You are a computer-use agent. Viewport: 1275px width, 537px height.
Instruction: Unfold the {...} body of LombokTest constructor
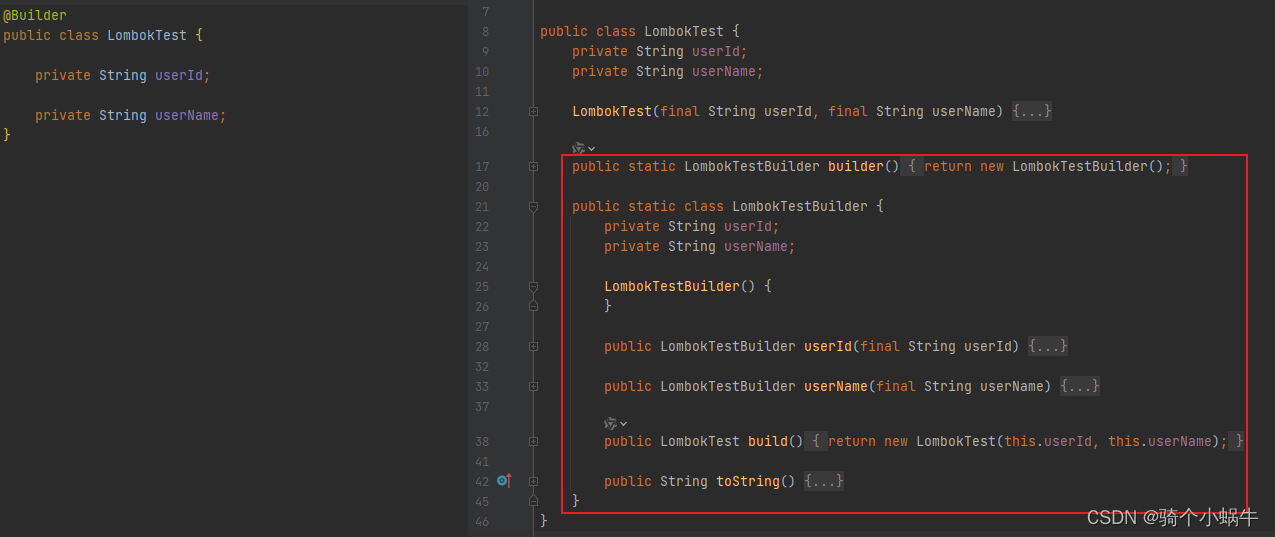pyautogui.click(x=1031, y=111)
